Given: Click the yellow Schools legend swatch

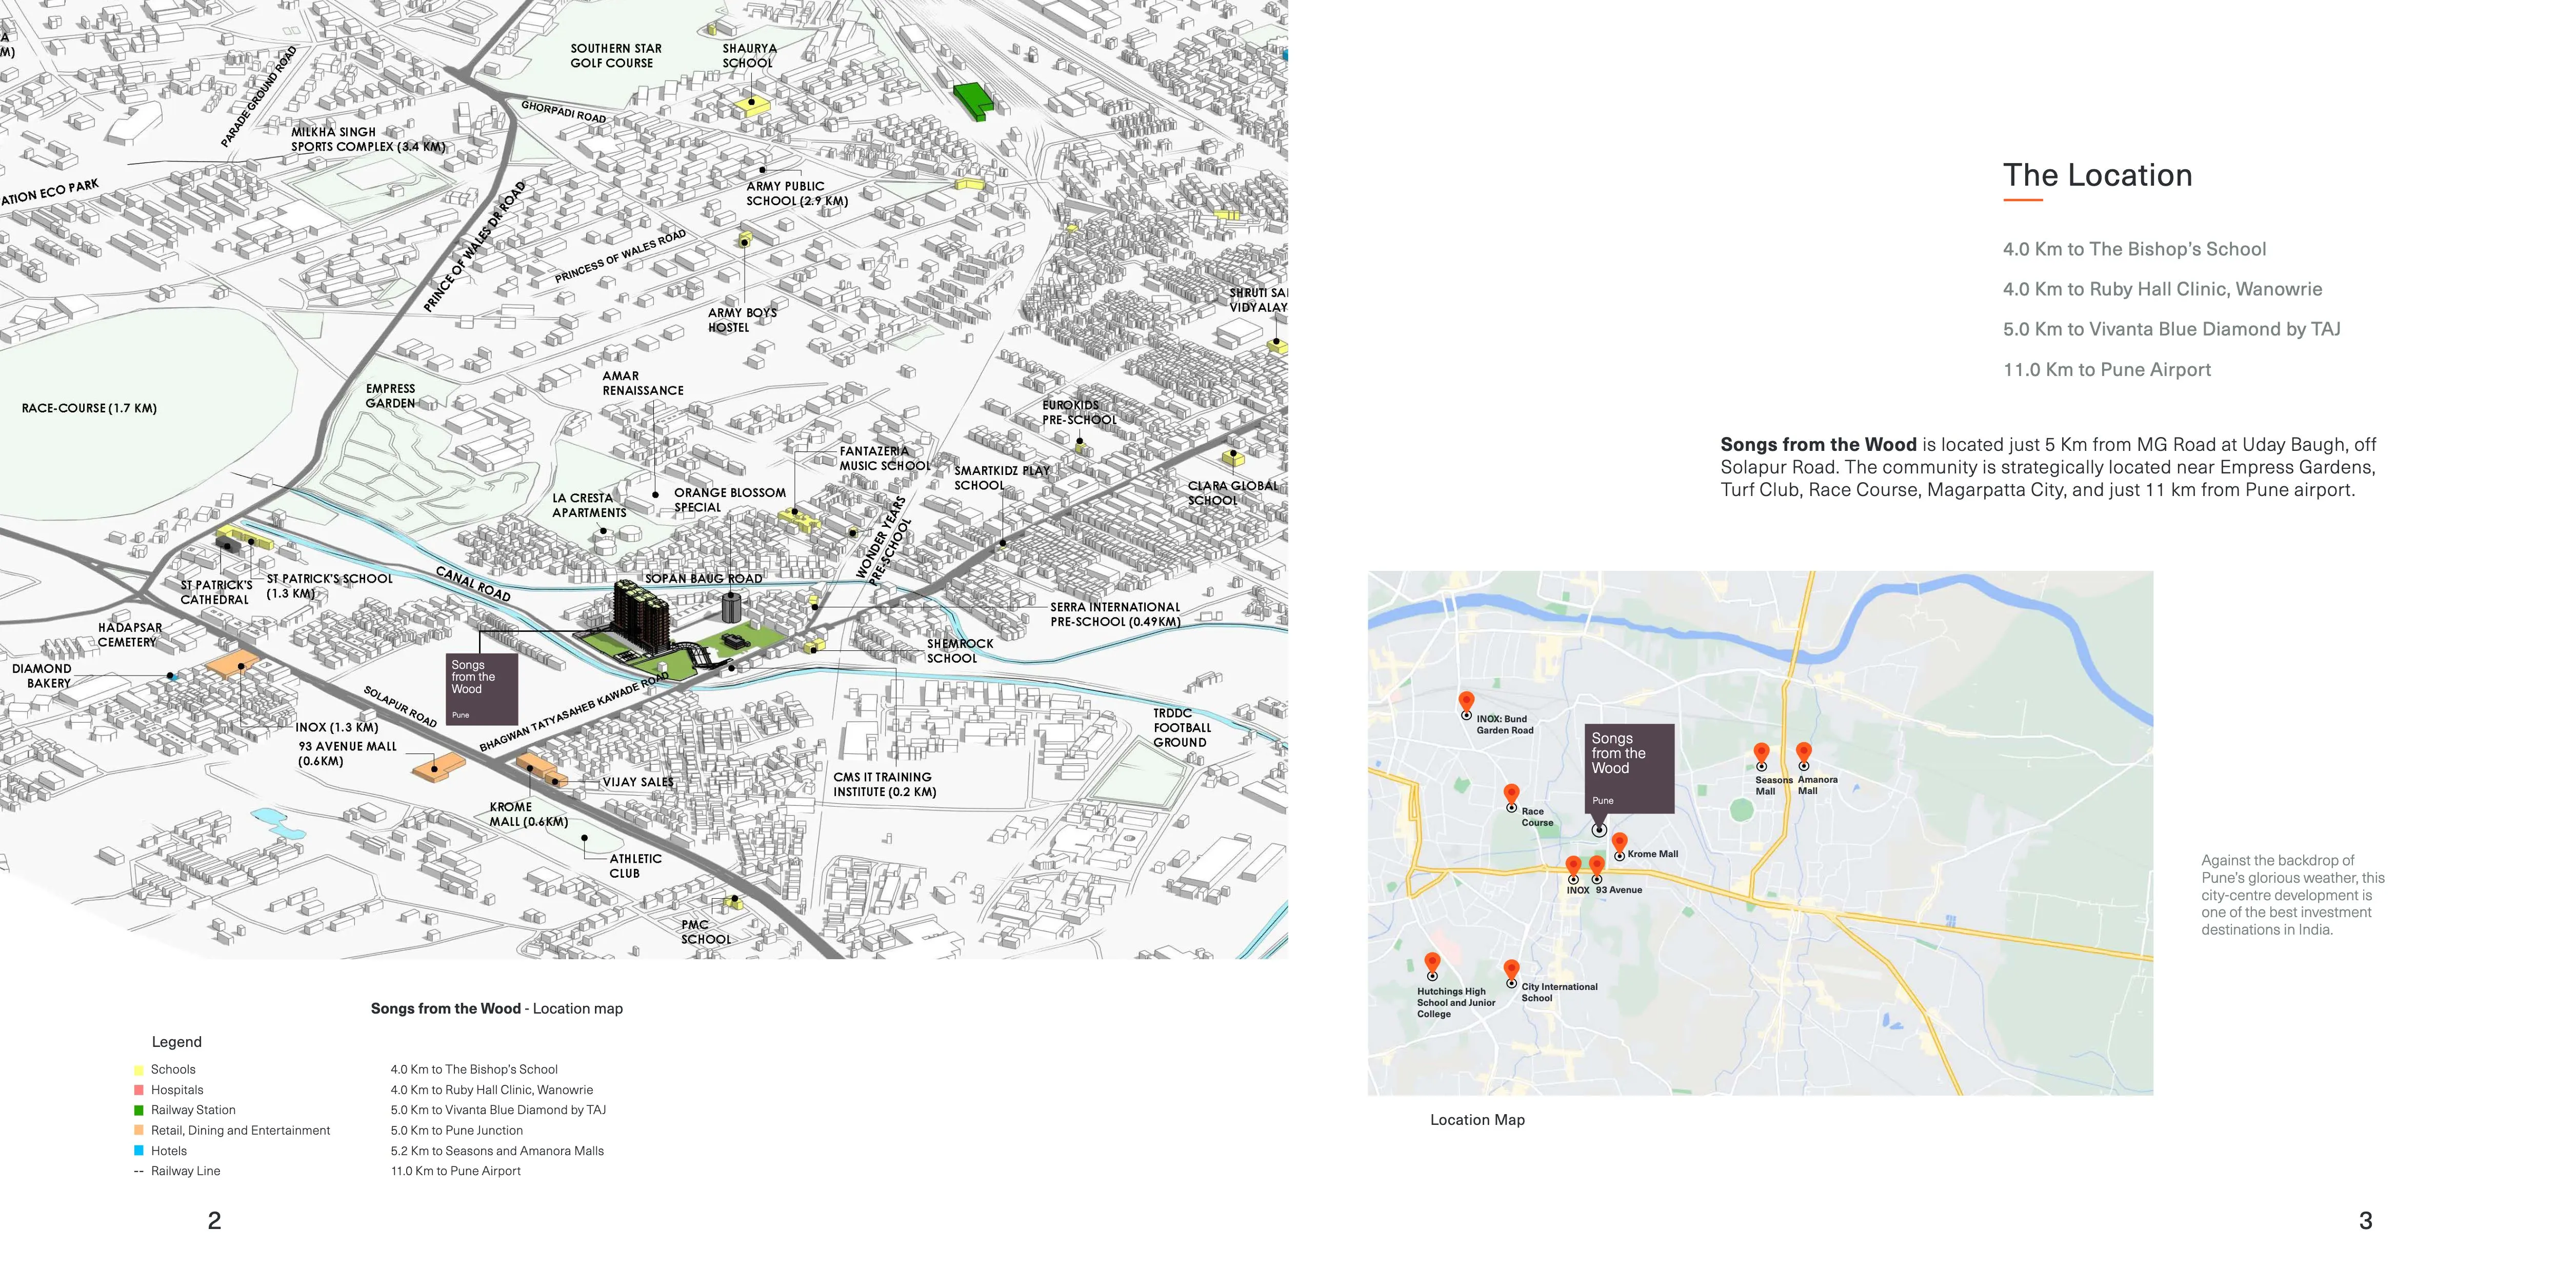Looking at the screenshot, I should (x=139, y=1070).
